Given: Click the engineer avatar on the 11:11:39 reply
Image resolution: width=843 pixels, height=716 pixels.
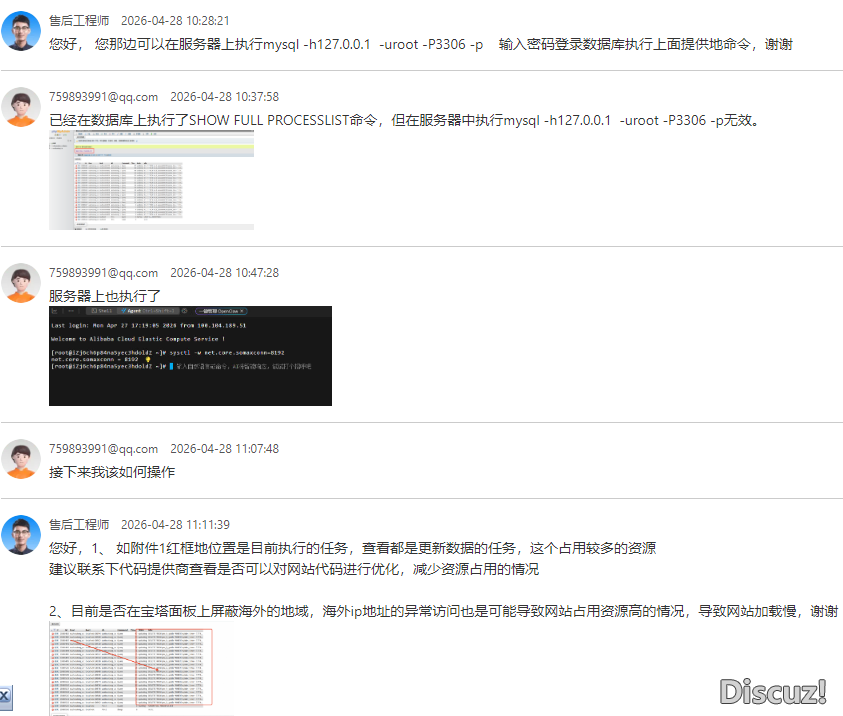Looking at the screenshot, I should (x=20, y=535).
